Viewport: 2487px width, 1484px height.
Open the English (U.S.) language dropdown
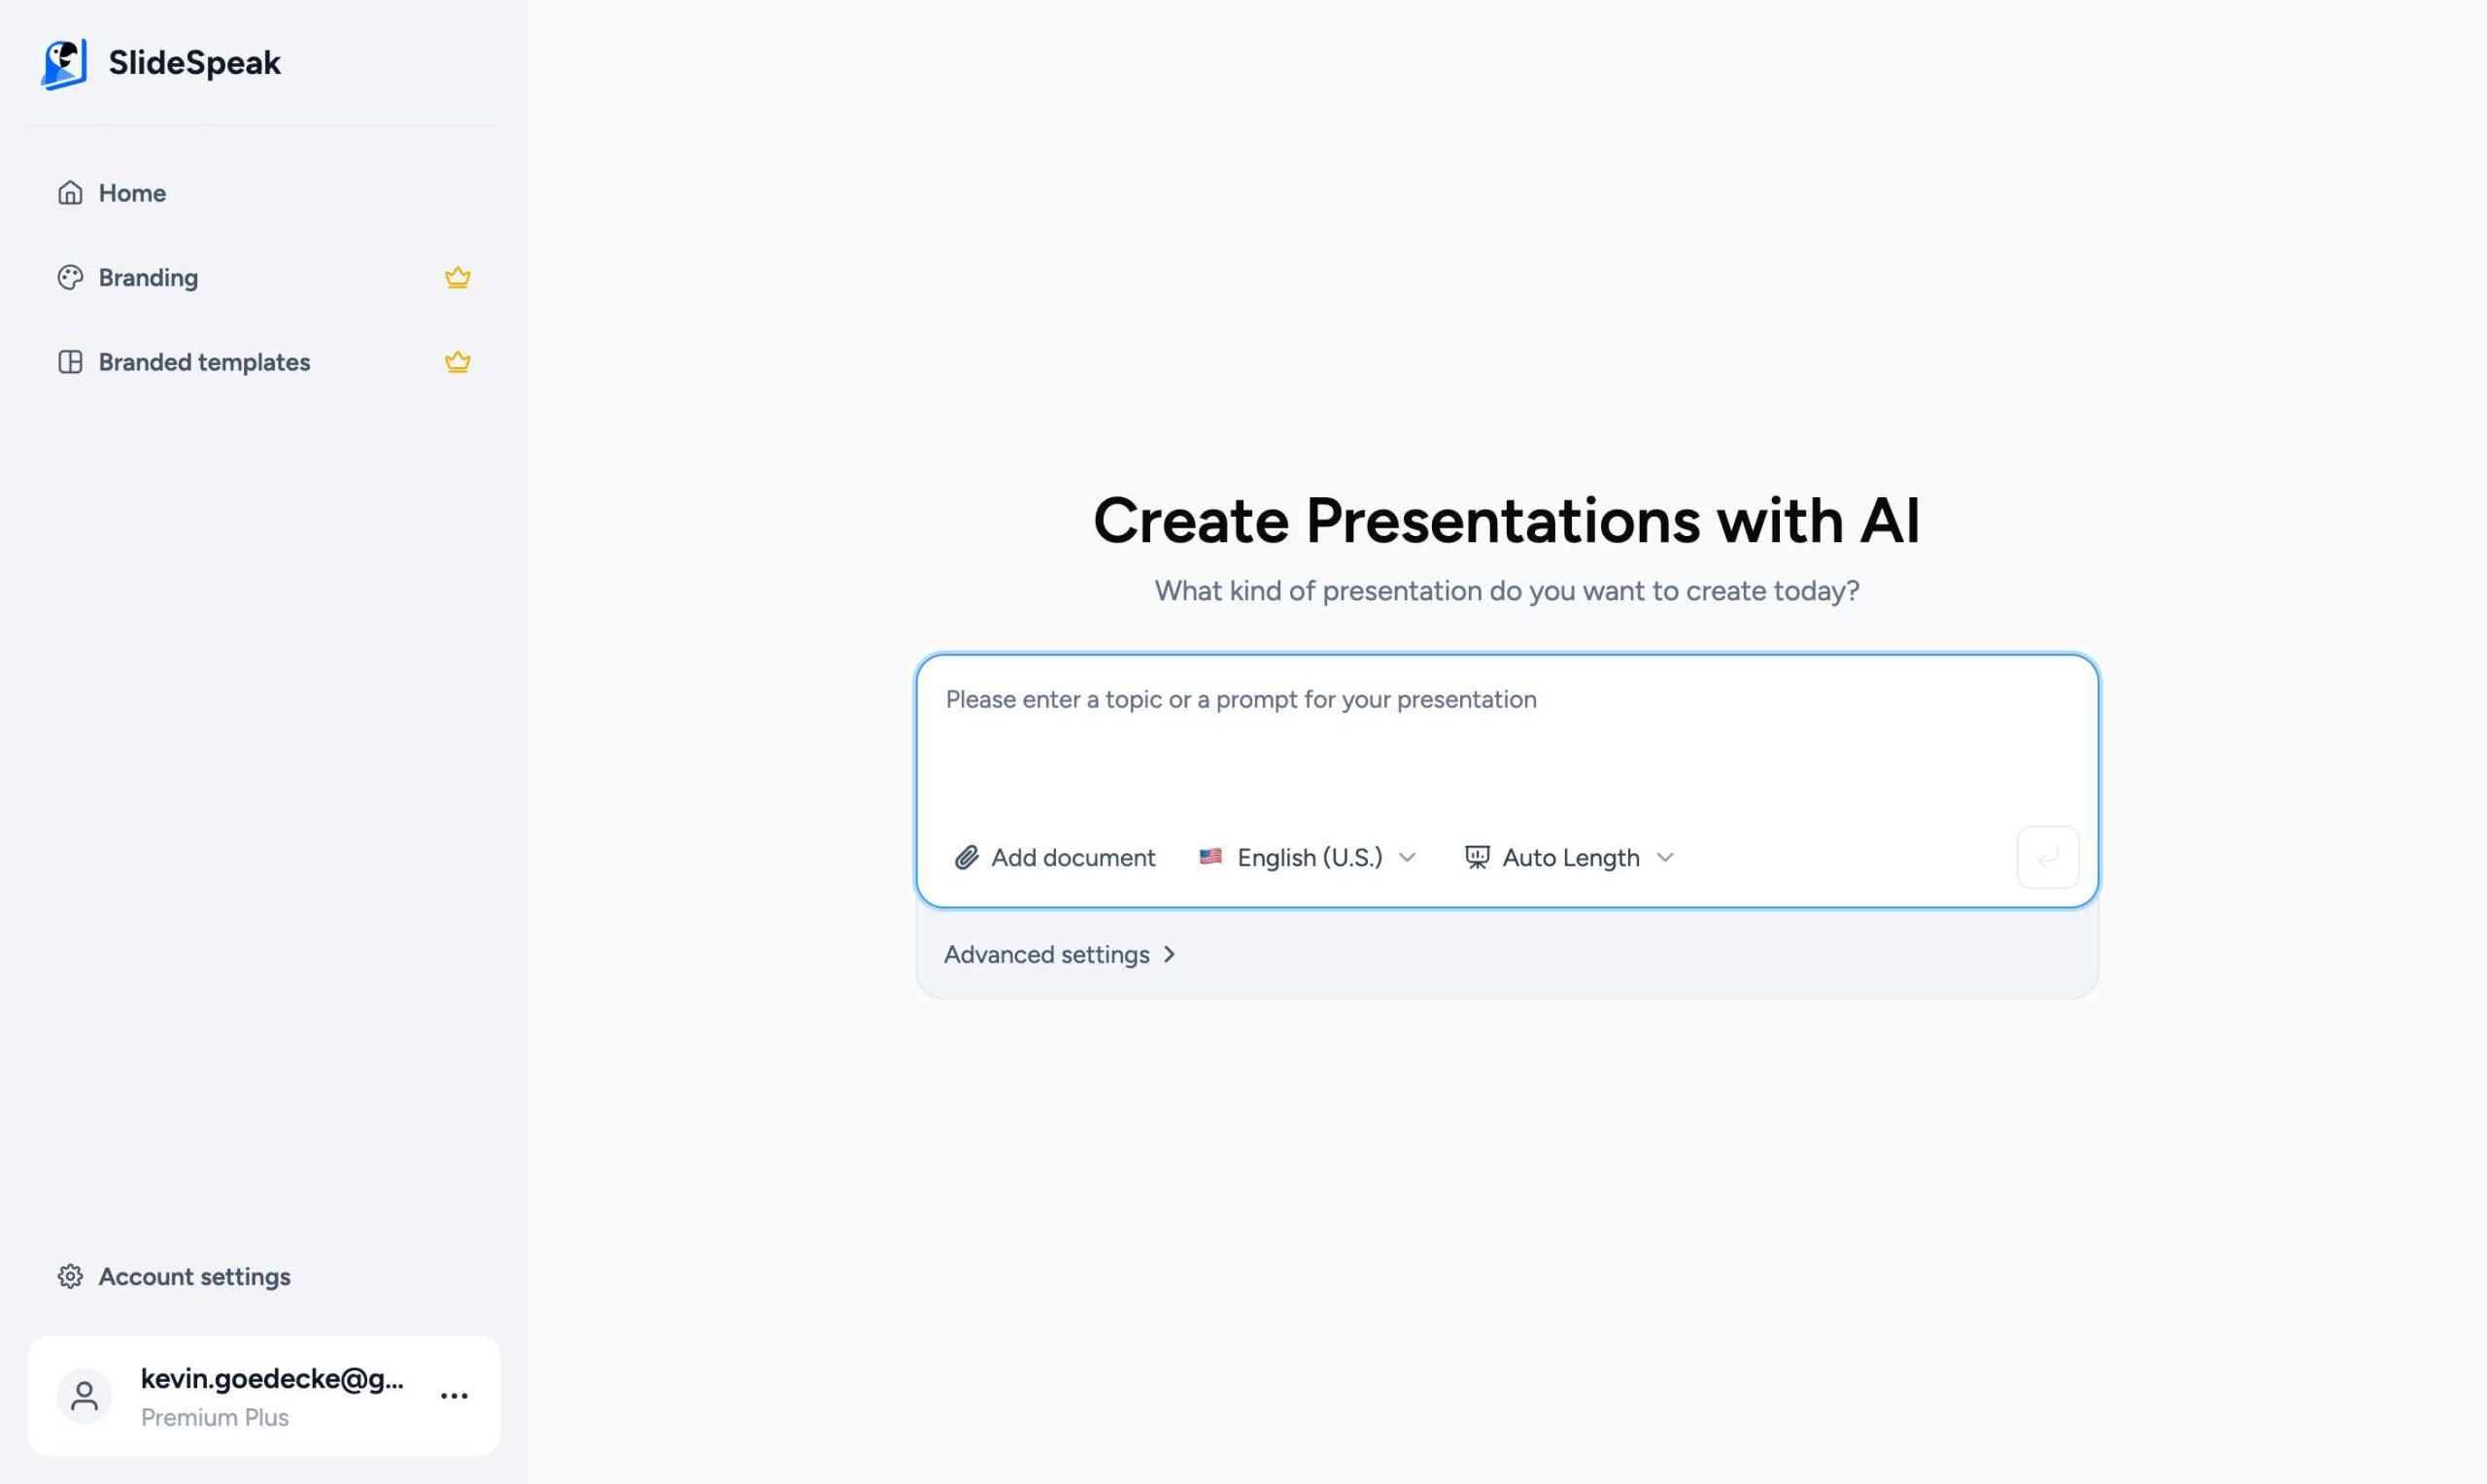tap(1309, 857)
